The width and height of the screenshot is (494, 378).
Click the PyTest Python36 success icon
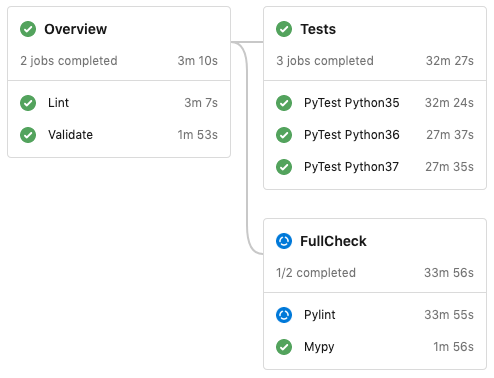click(x=284, y=135)
